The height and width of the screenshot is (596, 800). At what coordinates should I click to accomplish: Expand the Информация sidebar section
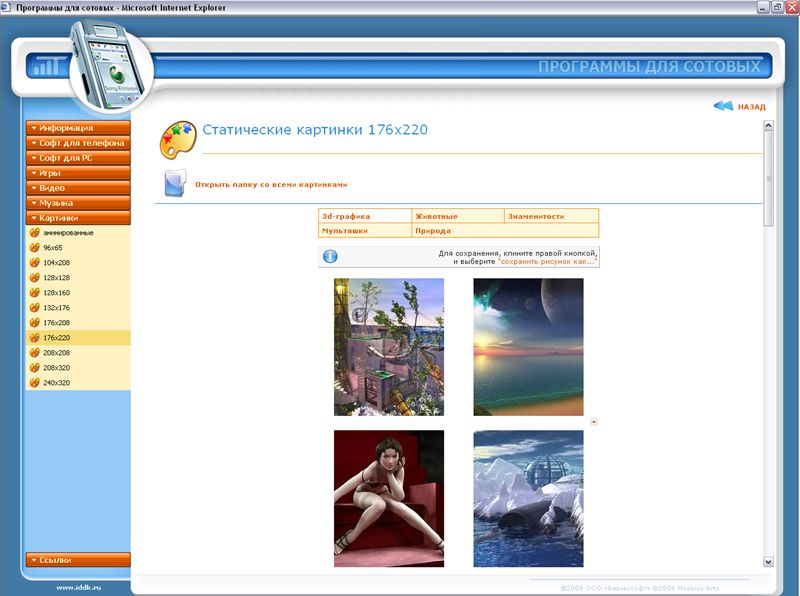78,128
